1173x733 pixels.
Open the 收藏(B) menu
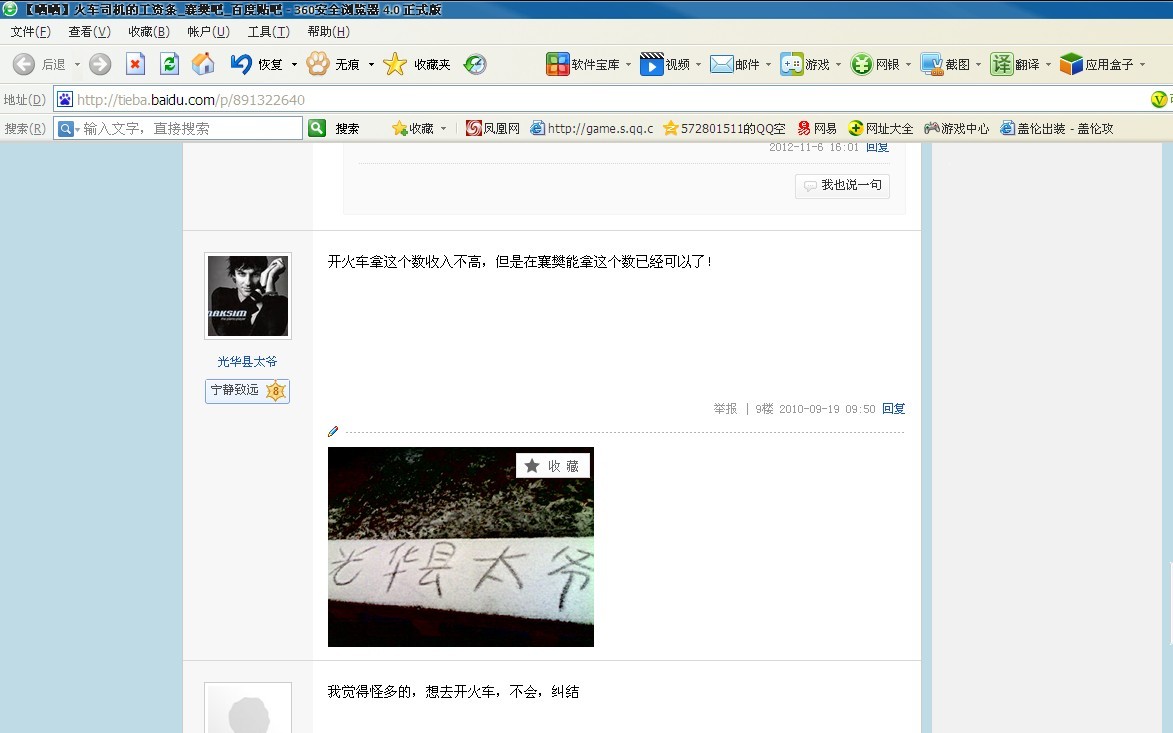(149, 31)
